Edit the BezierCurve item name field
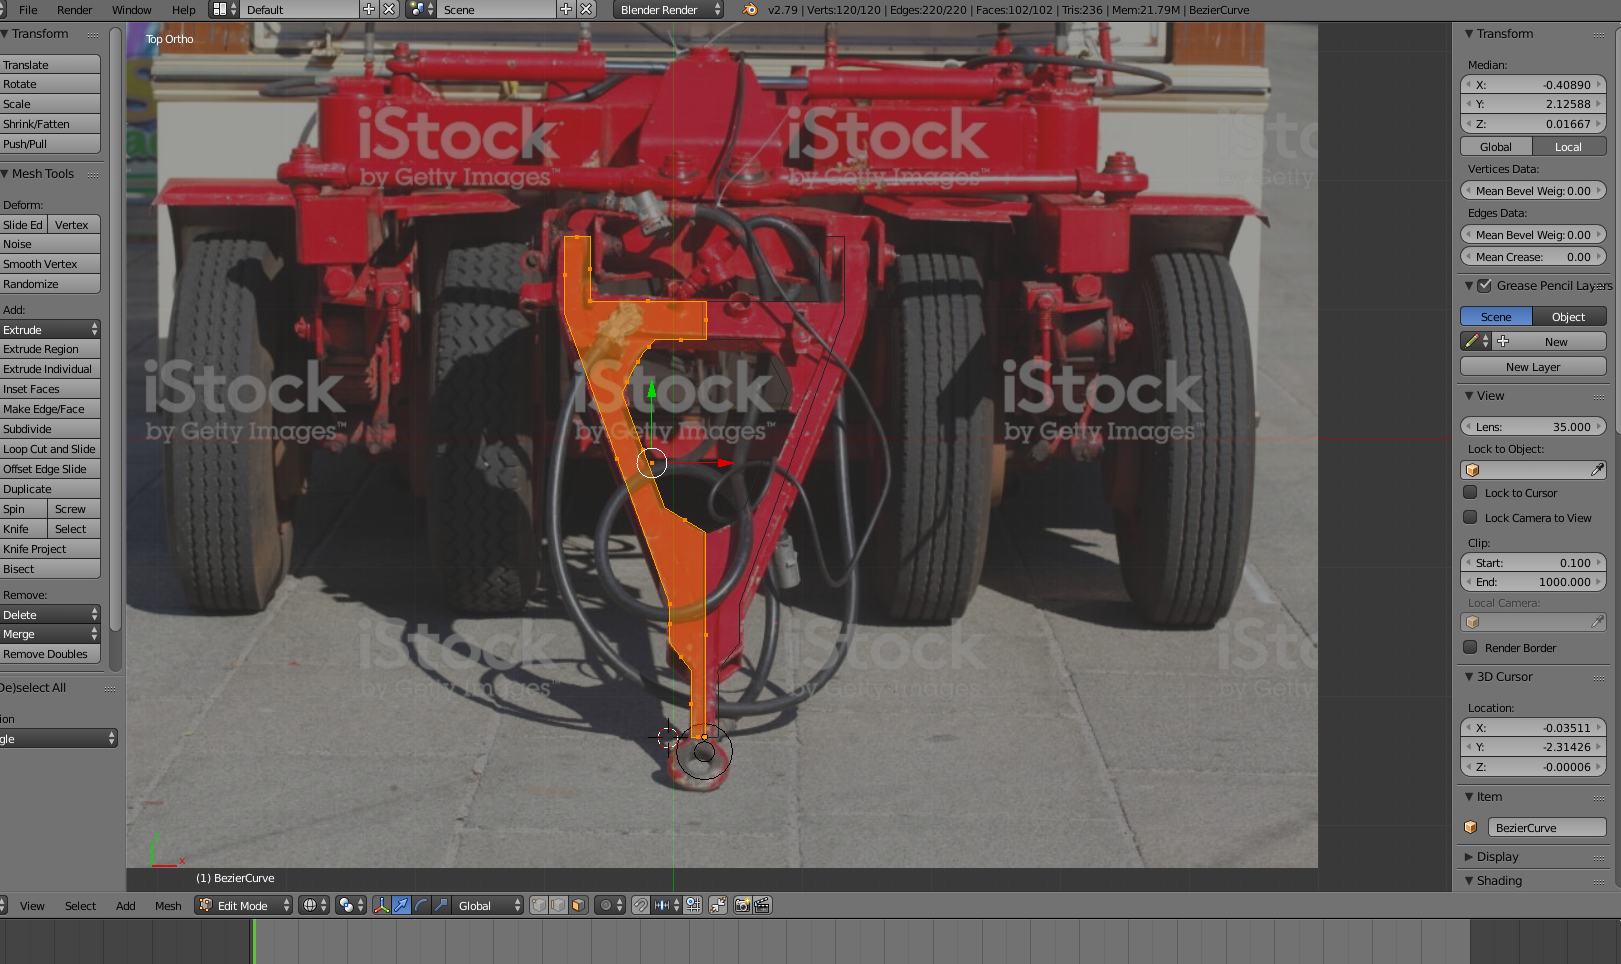This screenshot has width=1621, height=964. point(1547,827)
